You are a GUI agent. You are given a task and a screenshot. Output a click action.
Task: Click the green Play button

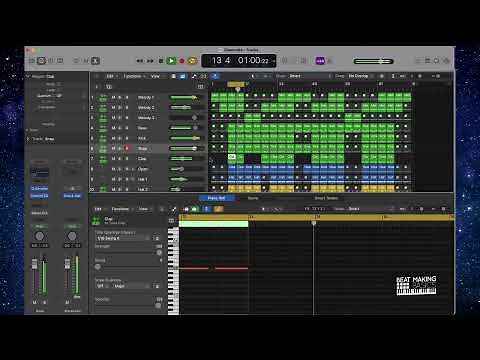171,61
